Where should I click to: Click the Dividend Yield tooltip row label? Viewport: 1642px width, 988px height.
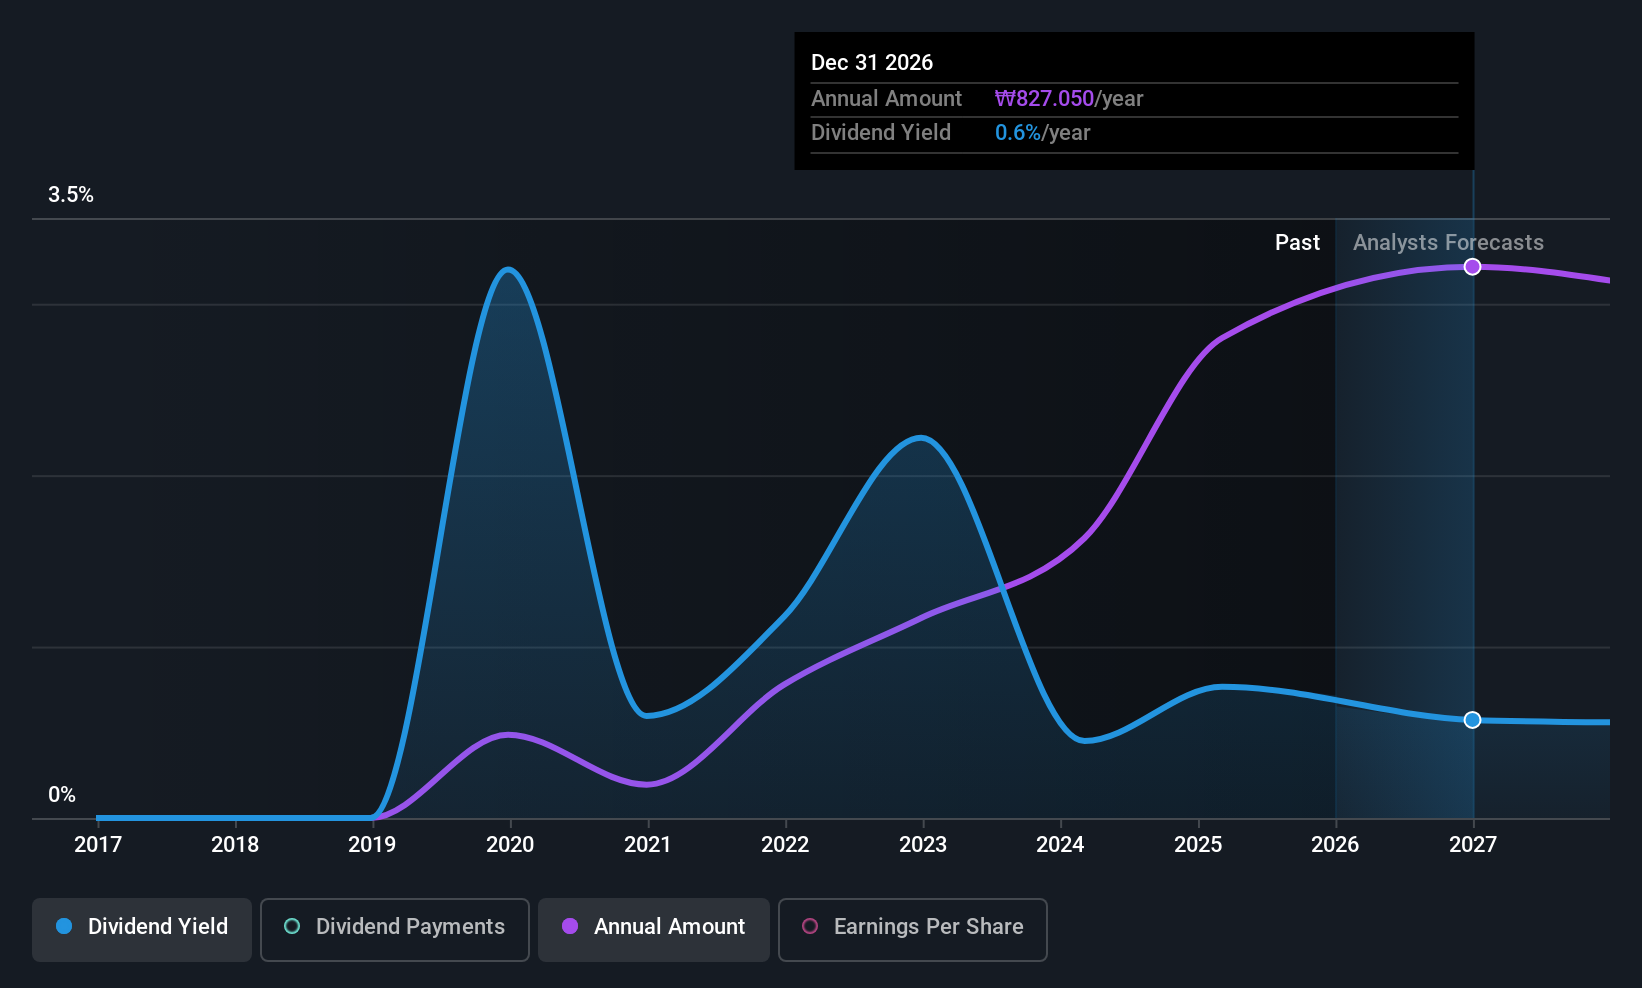pos(881,133)
